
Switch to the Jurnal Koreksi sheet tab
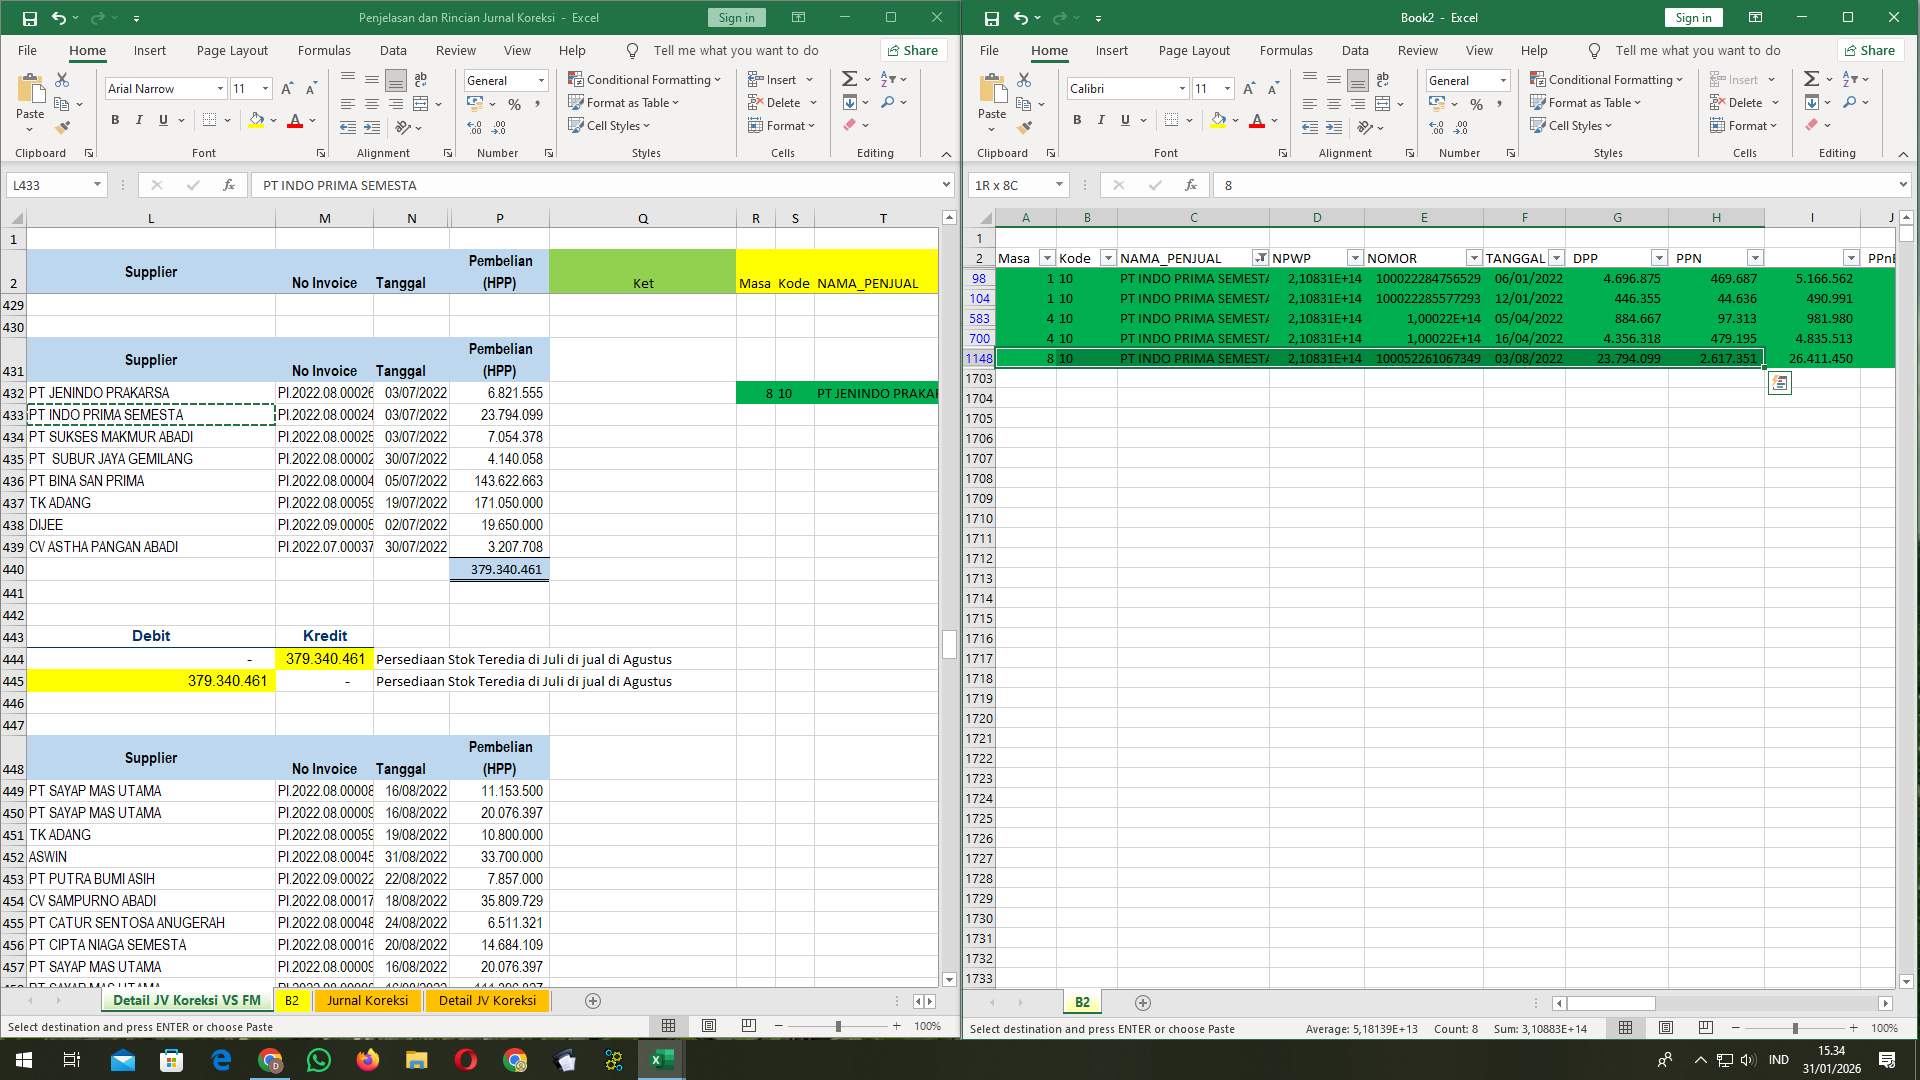click(x=367, y=1000)
